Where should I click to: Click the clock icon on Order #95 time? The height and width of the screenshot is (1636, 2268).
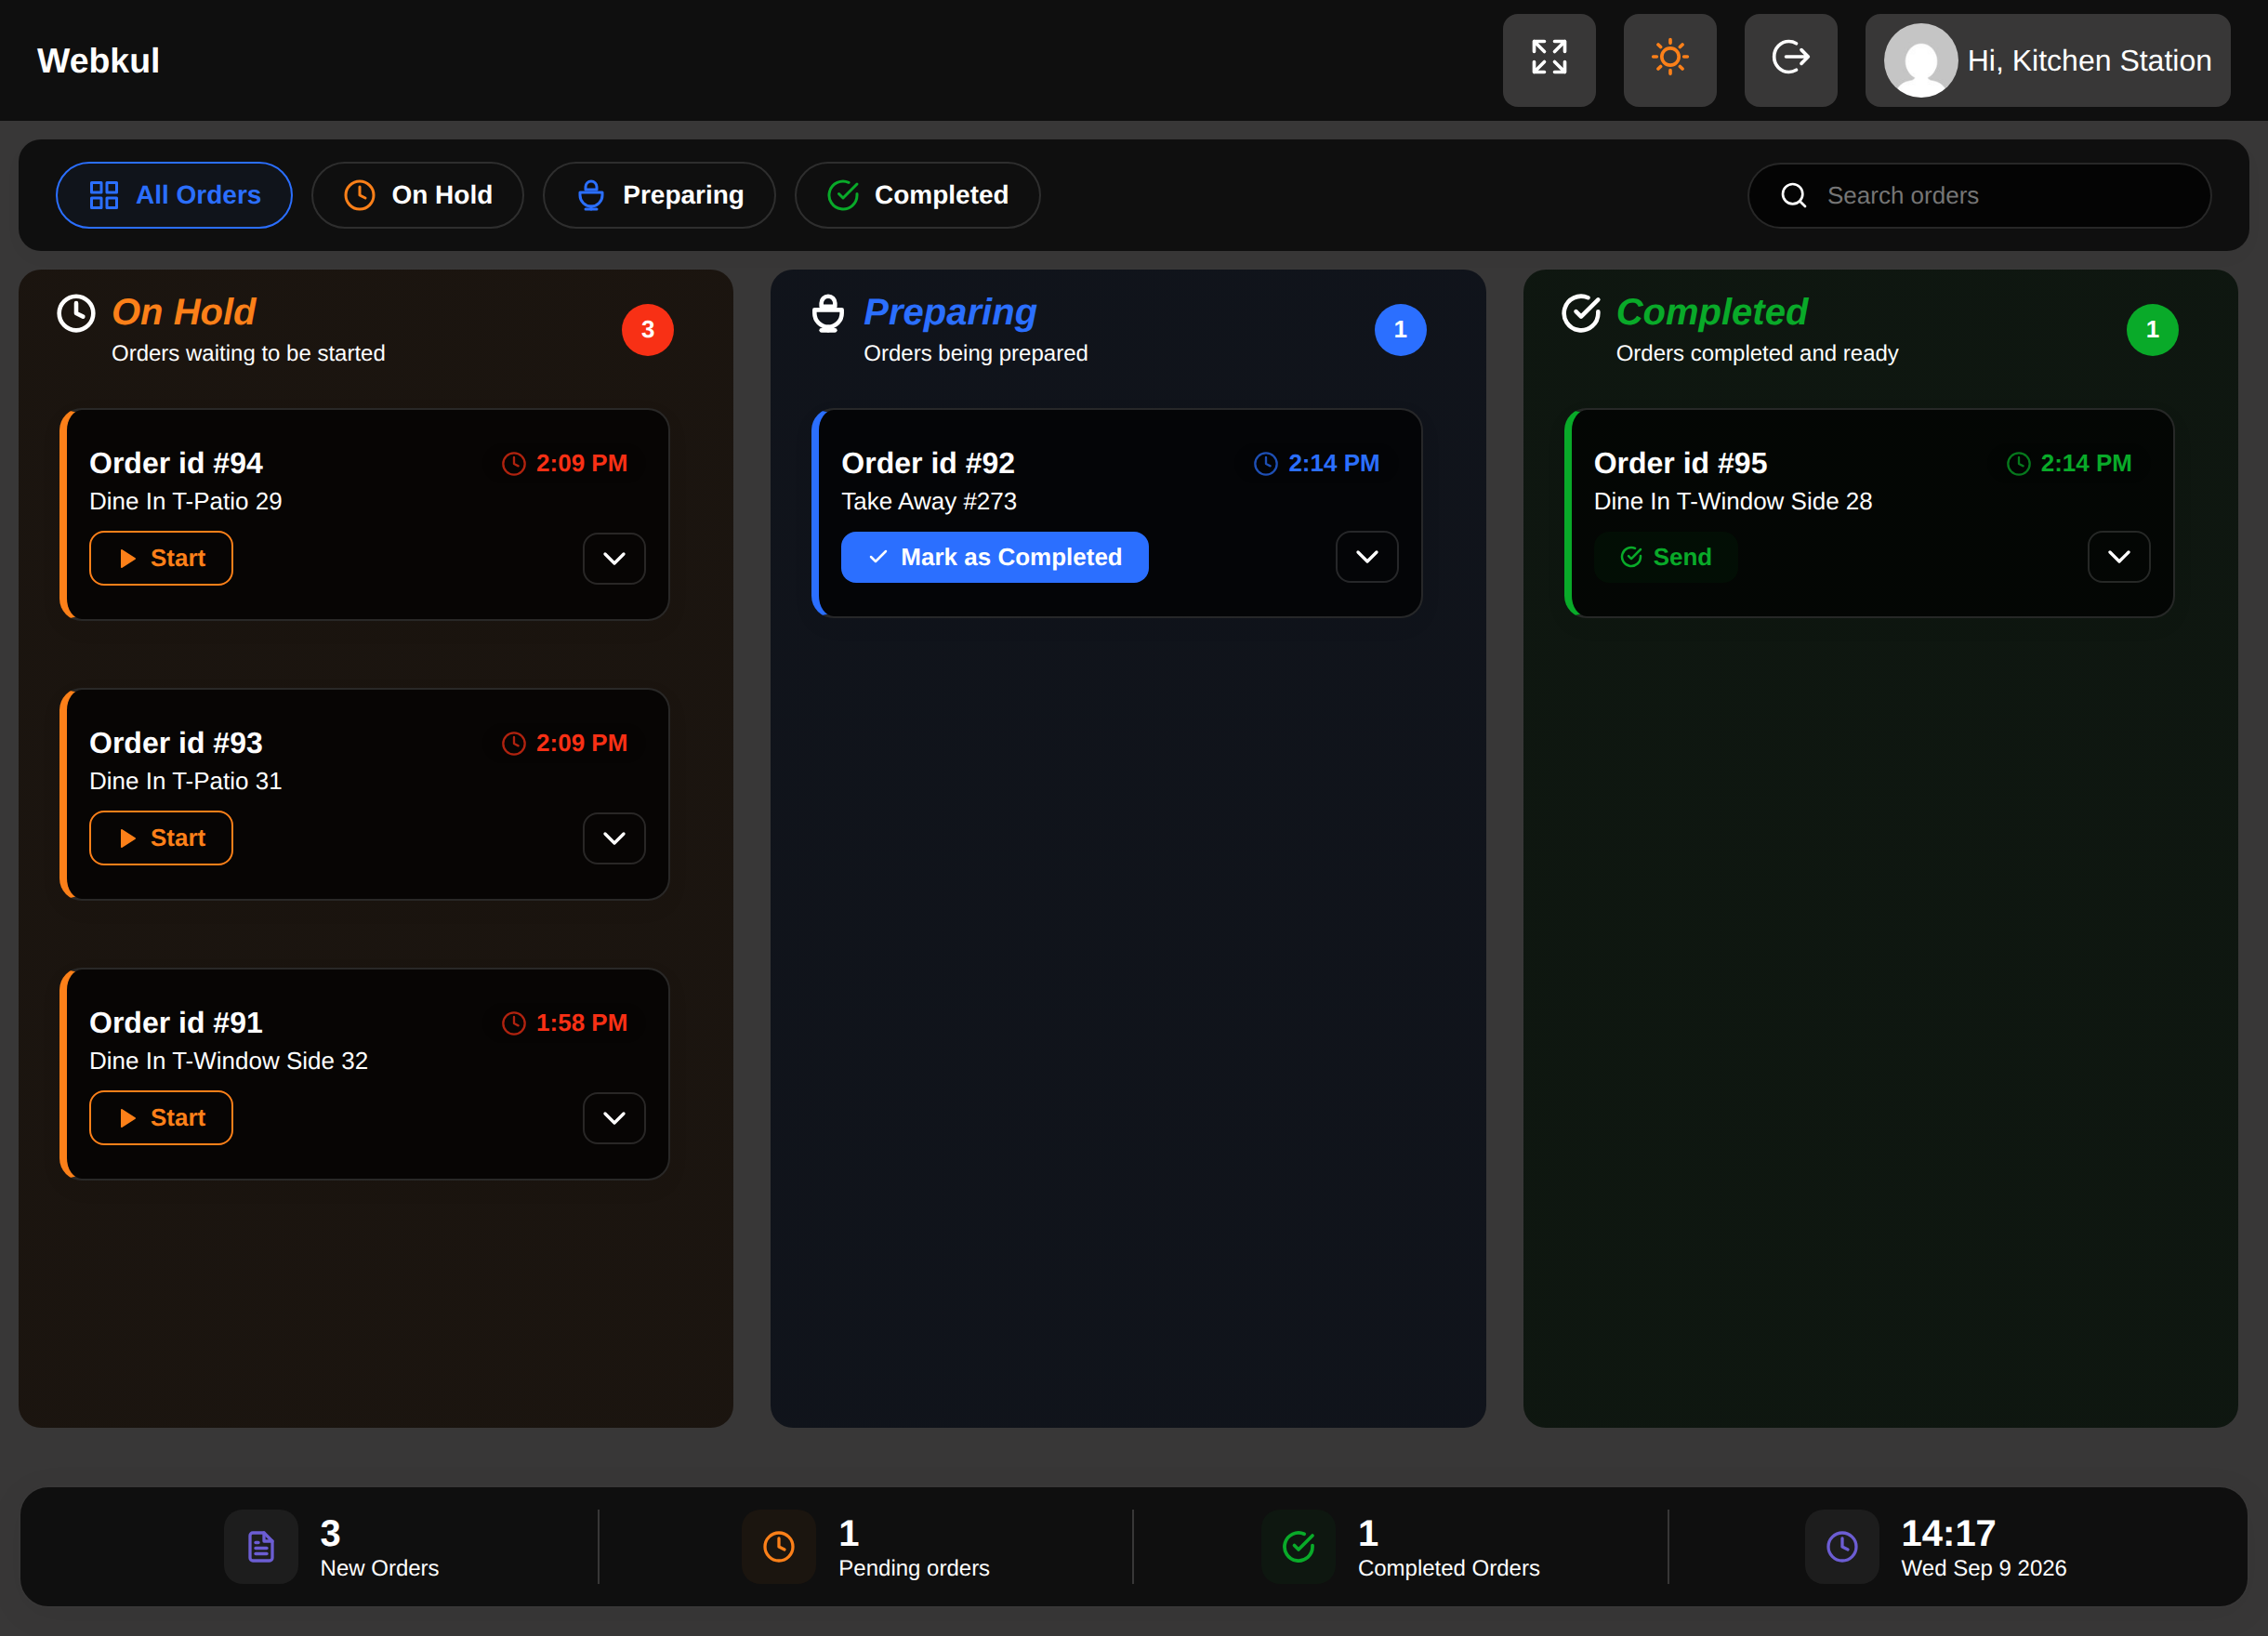(x=2019, y=463)
